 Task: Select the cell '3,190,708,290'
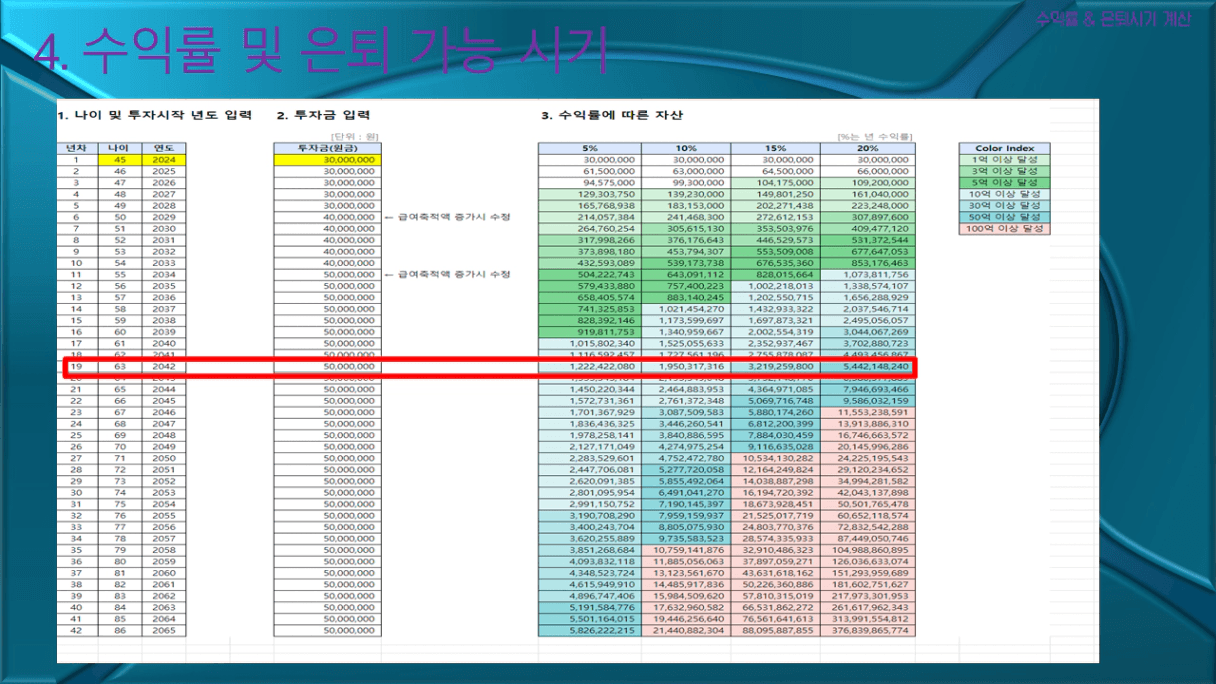coord(590,516)
